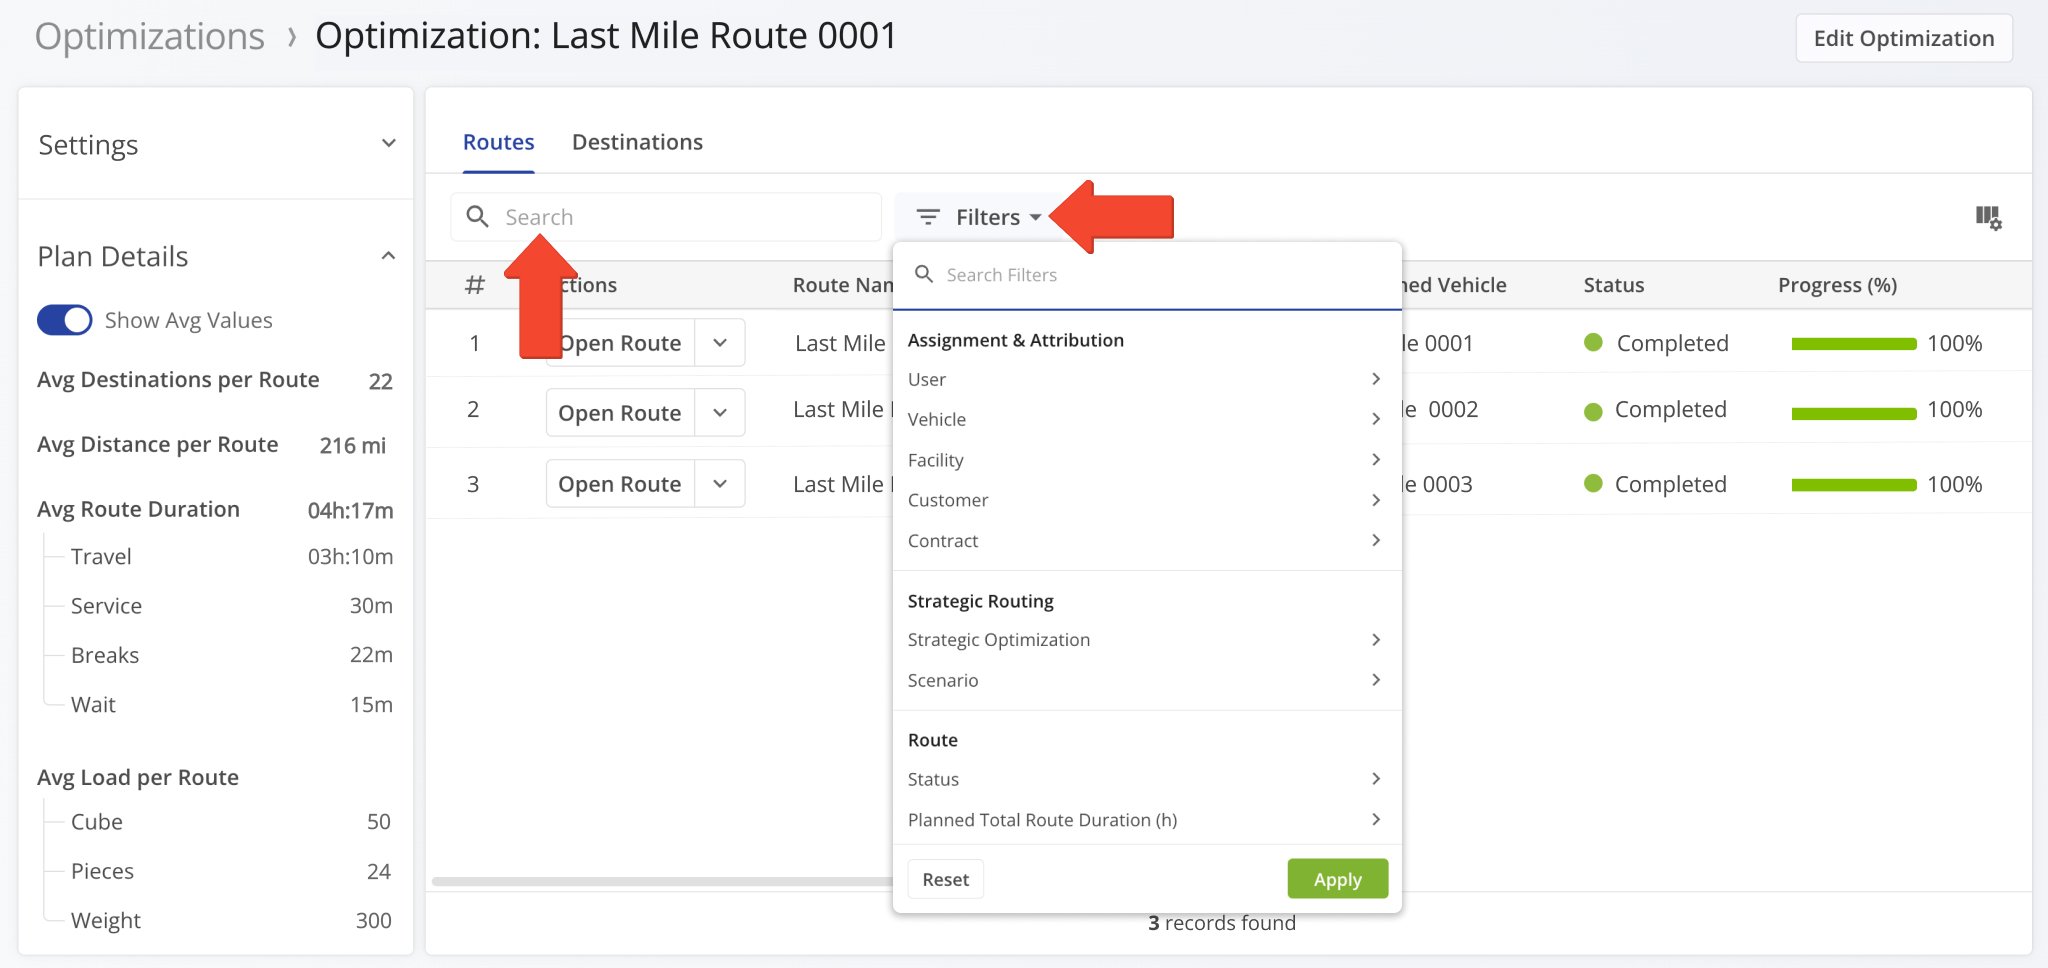Expand the User filter arrow
Screen dimensions: 2048x968
(x=1376, y=379)
